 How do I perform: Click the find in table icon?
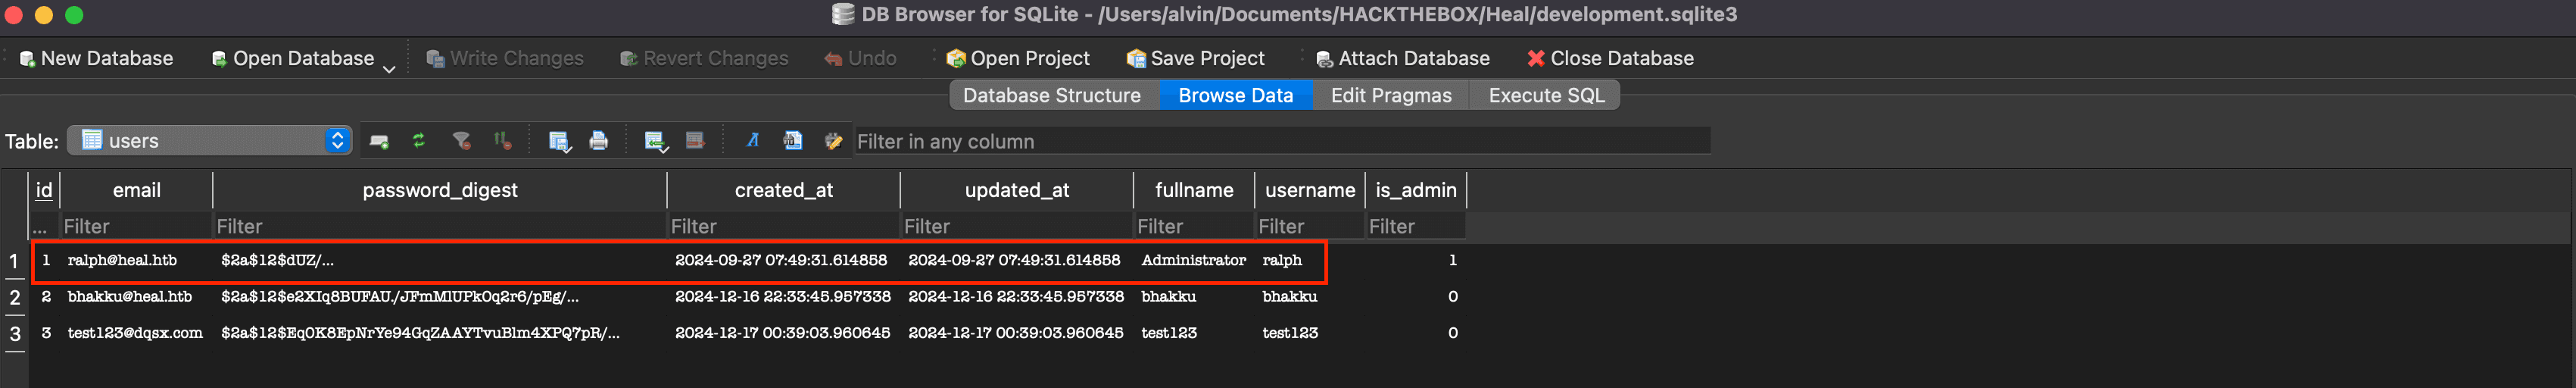[x=792, y=141]
